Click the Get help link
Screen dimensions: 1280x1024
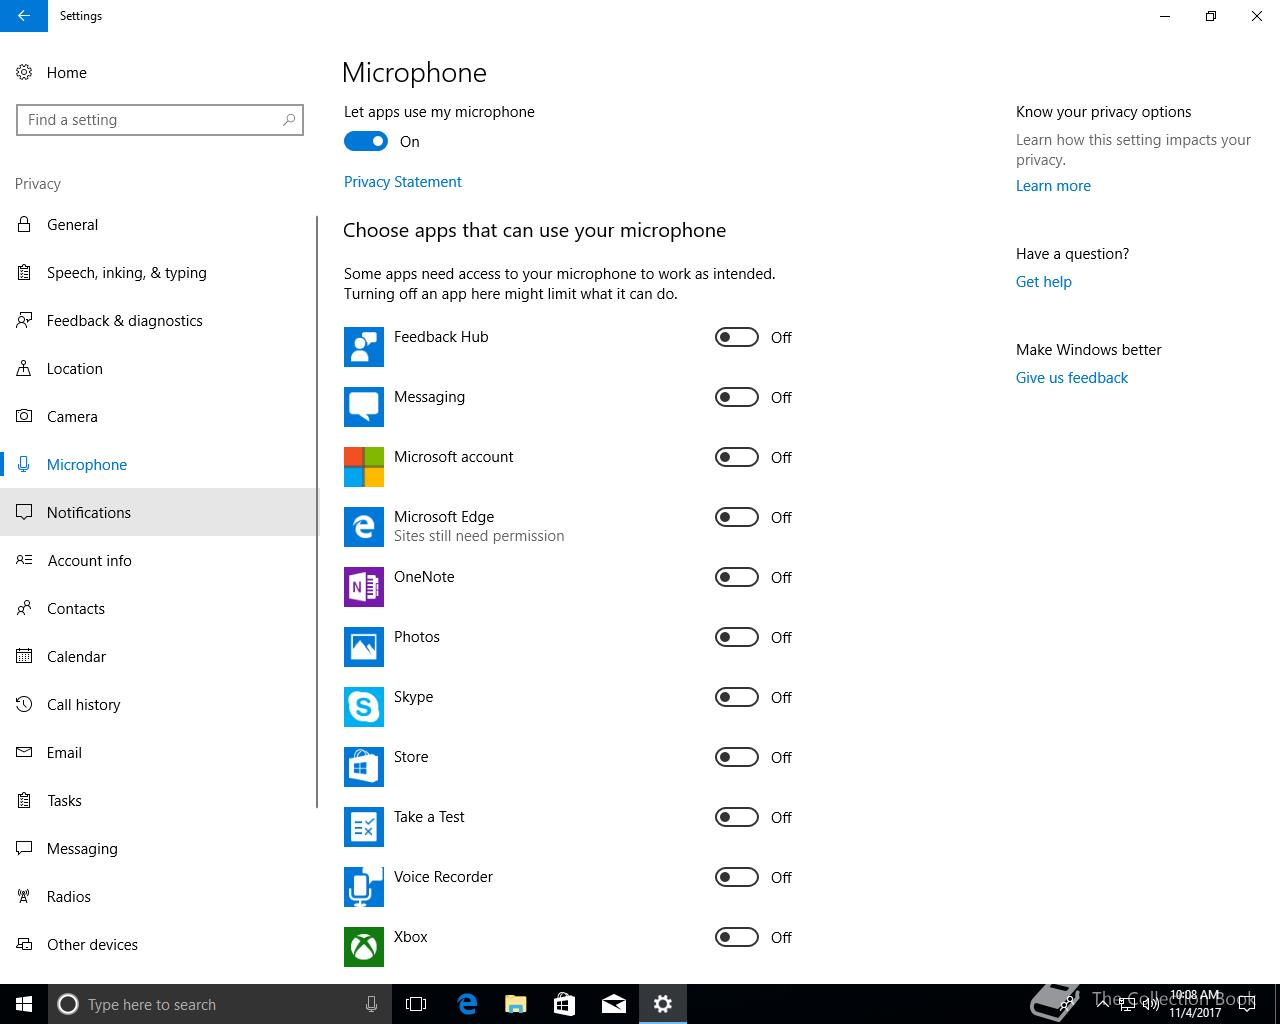click(x=1044, y=282)
